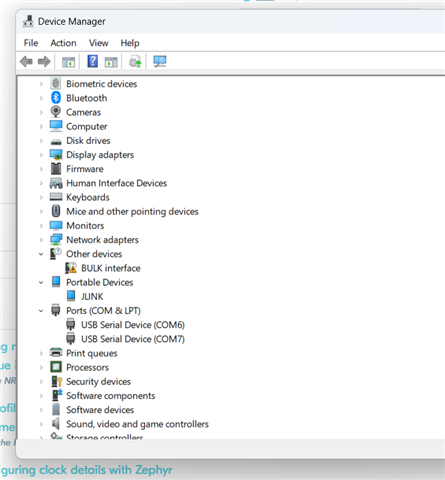Select the Disk drives label
The width and height of the screenshot is (445, 480).
point(88,141)
